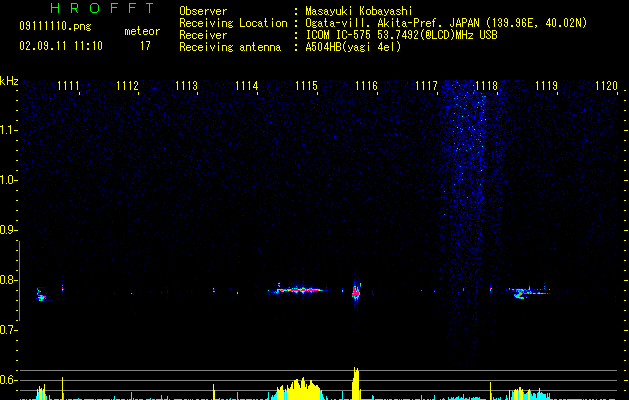Select the filename 09111110.png
Viewport: 629px width, 400px height.
point(55,26)
